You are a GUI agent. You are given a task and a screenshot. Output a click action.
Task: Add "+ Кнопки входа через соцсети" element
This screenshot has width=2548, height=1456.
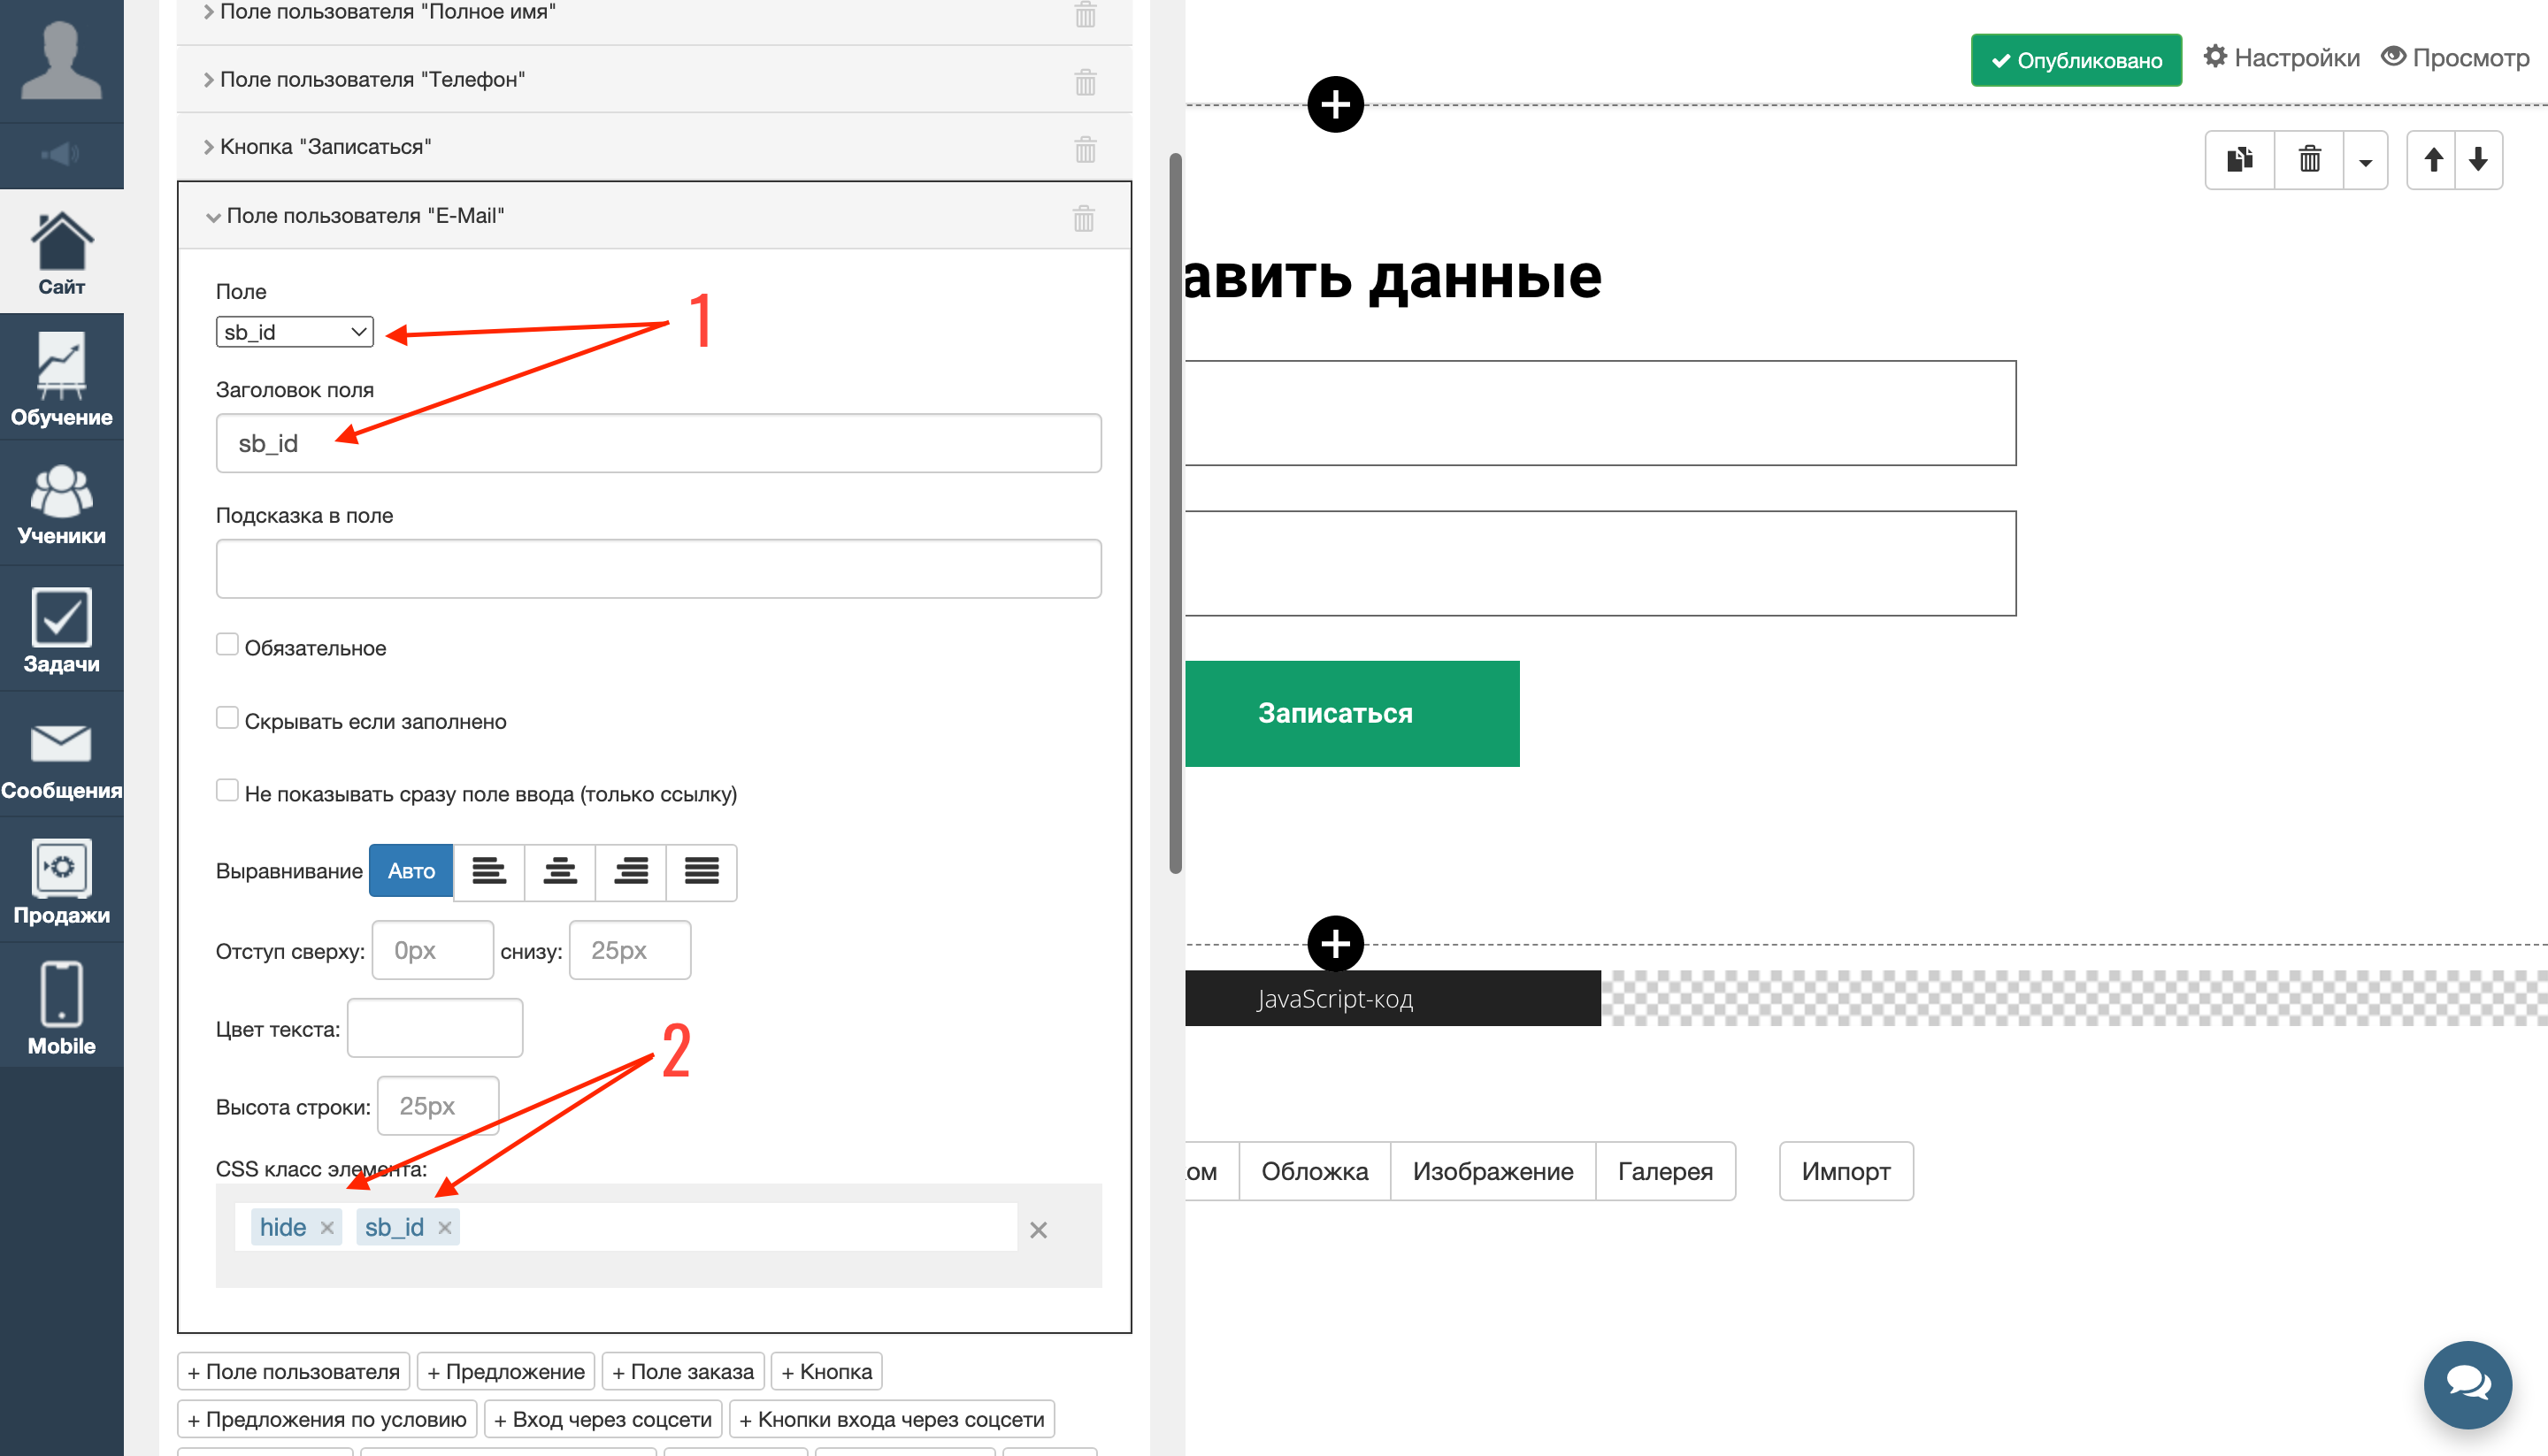point(892,1419)
